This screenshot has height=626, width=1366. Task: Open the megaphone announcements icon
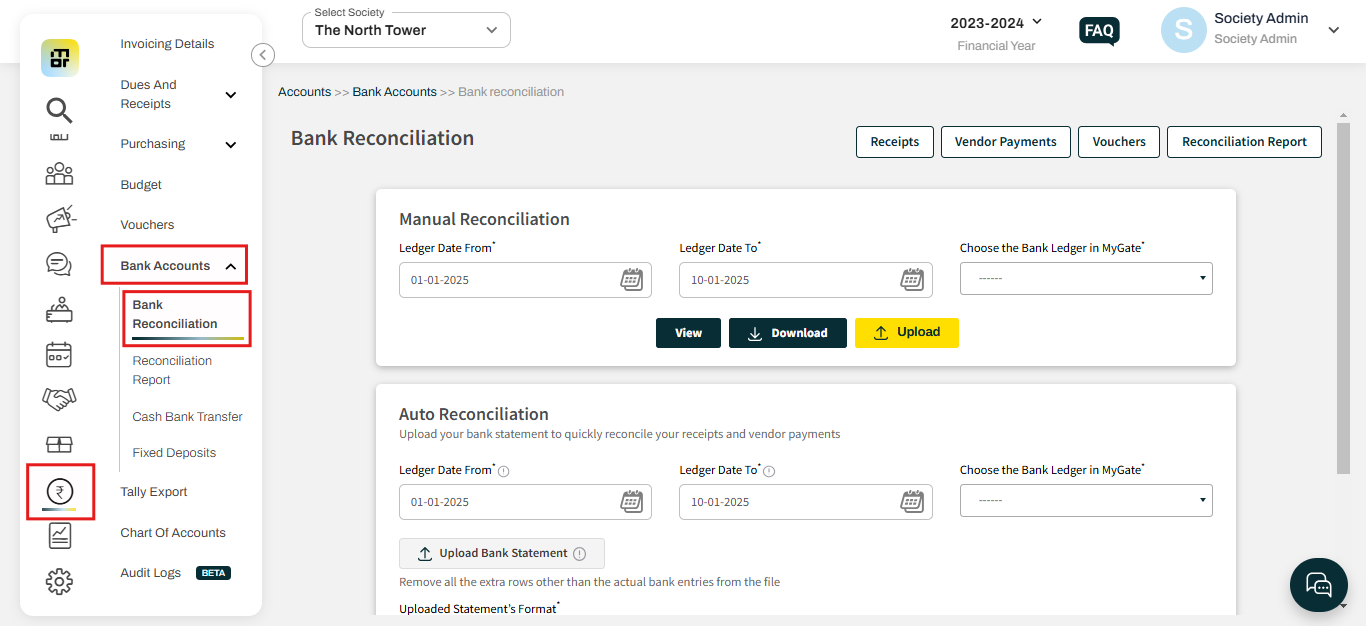coord(60,219)
